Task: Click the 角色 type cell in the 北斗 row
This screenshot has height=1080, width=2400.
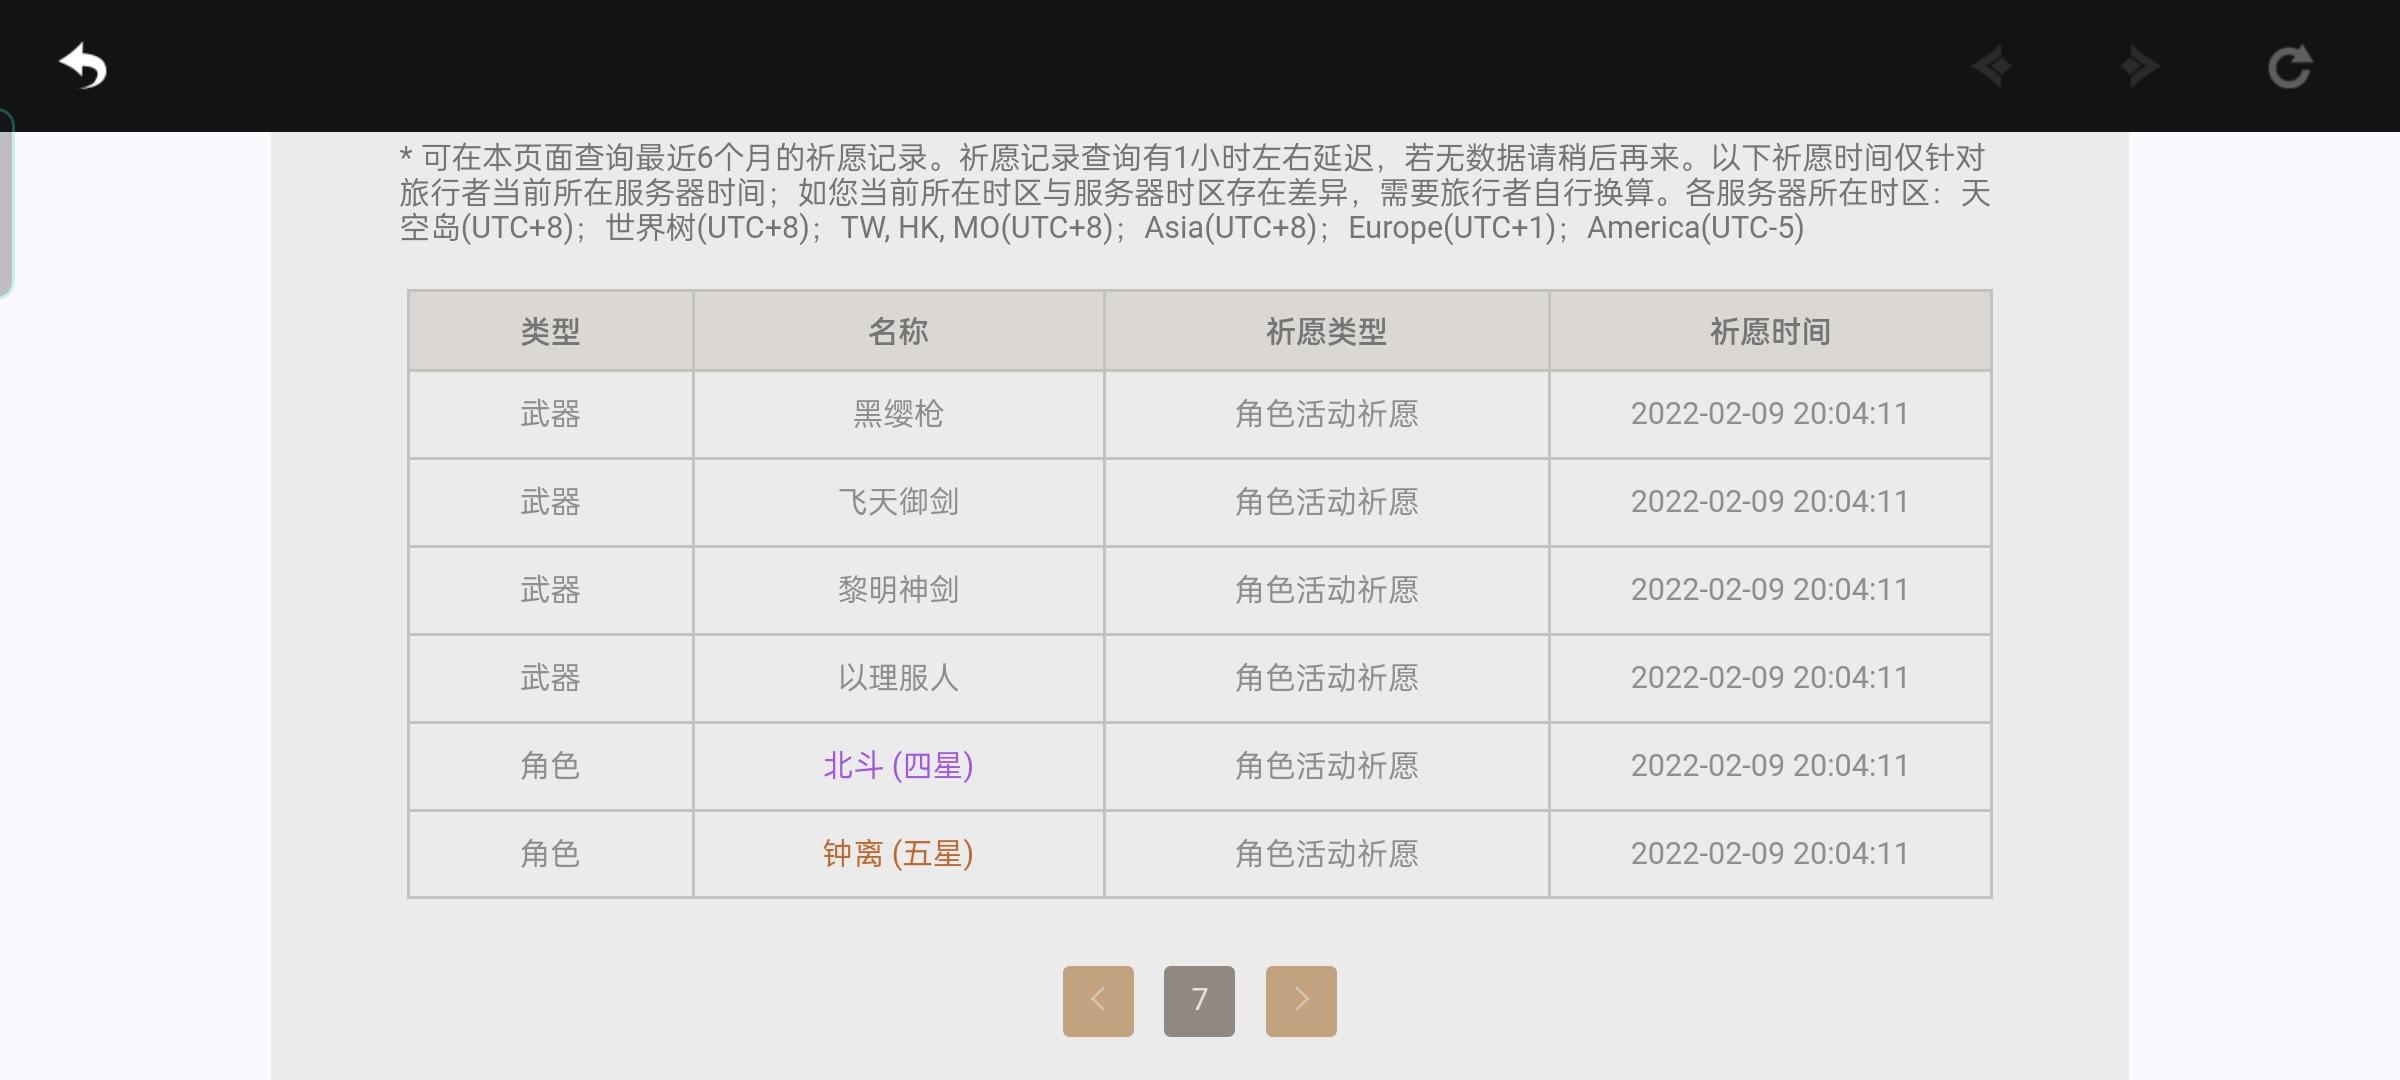Action: (550, 766)
